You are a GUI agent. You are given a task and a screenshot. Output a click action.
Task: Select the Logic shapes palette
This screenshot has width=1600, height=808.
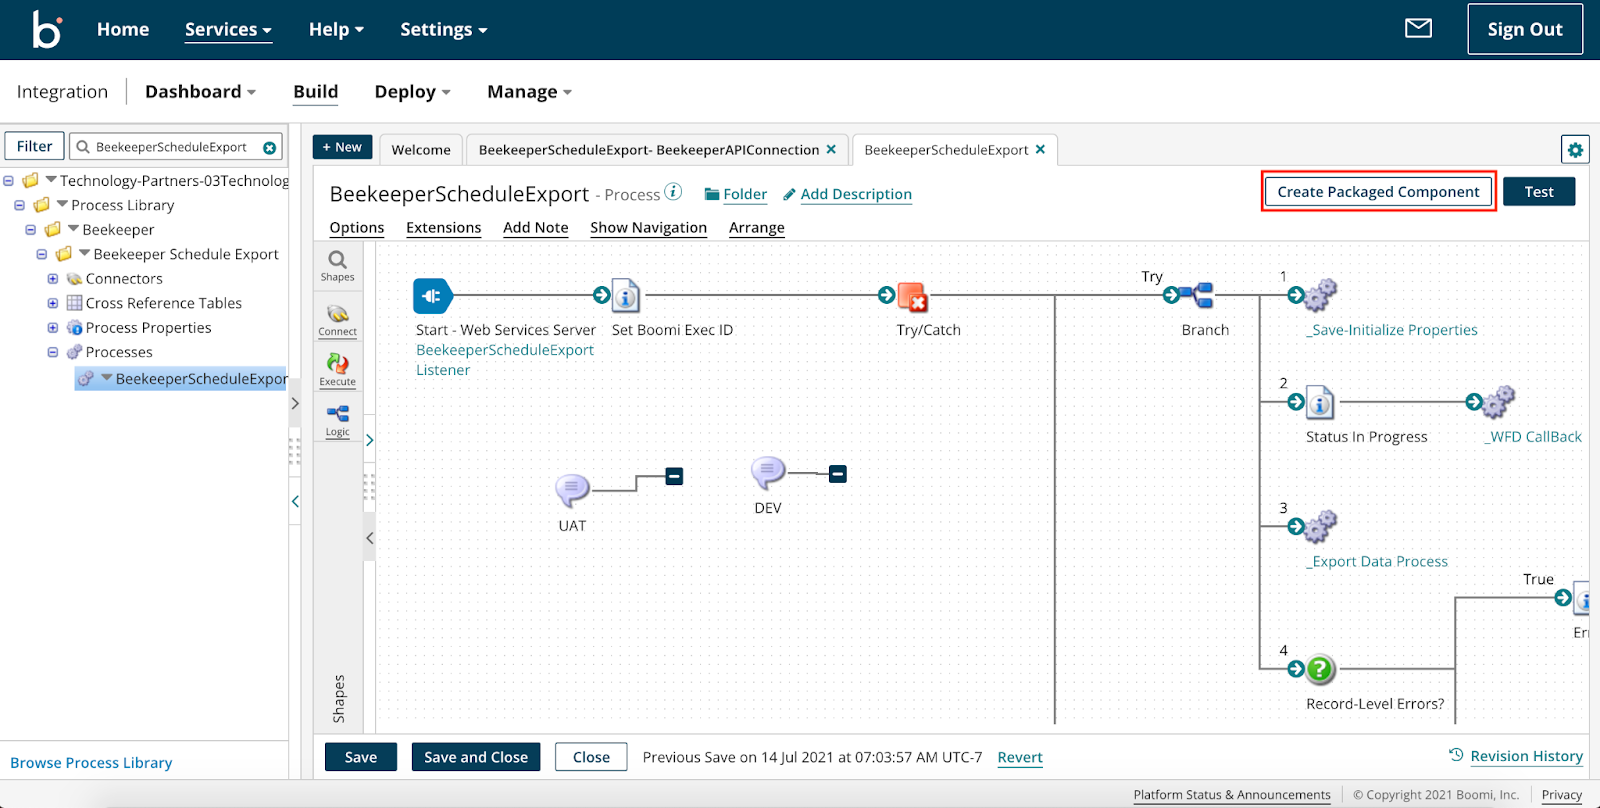(x=337, y=420)
